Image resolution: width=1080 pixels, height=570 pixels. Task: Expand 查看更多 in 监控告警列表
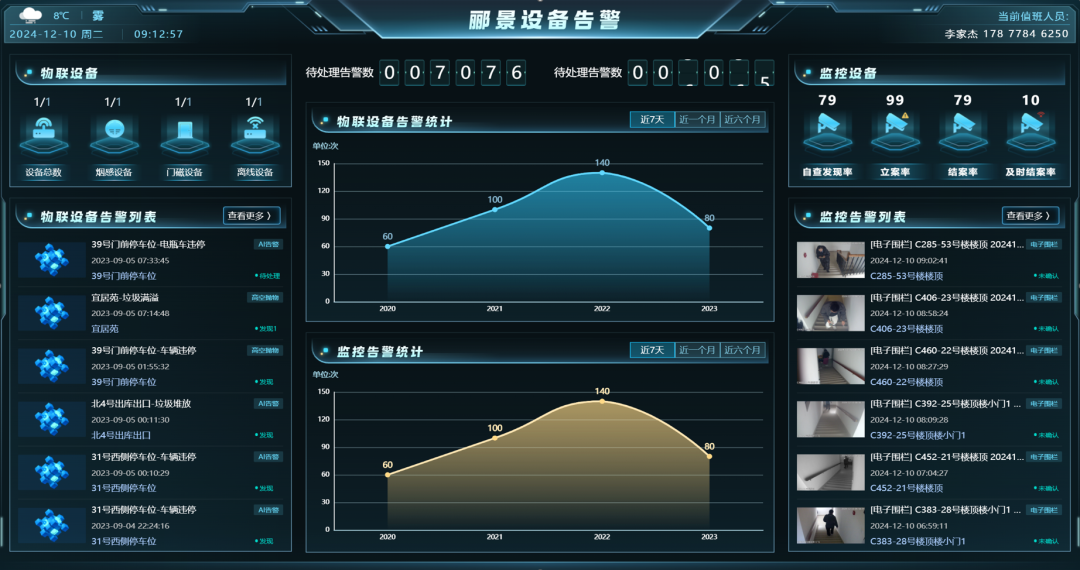point(1030,216)
